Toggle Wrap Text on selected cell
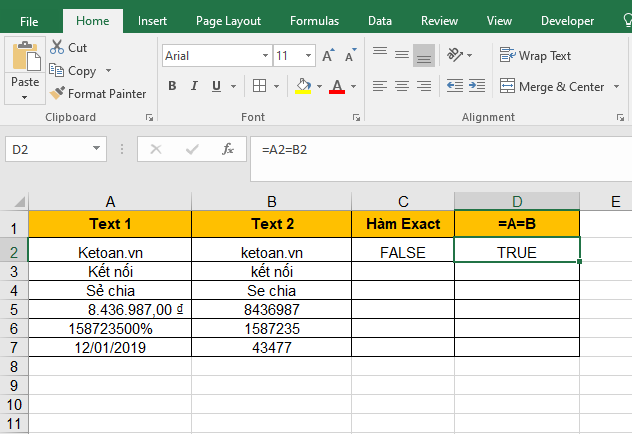Image resolution: width=632 pixels, height=434 pixels. click(x=536, y=56)
